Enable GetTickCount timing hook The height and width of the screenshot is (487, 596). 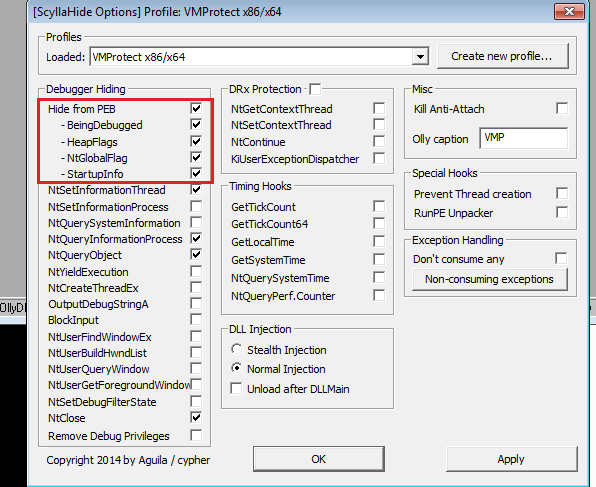[x=379, y=206]
